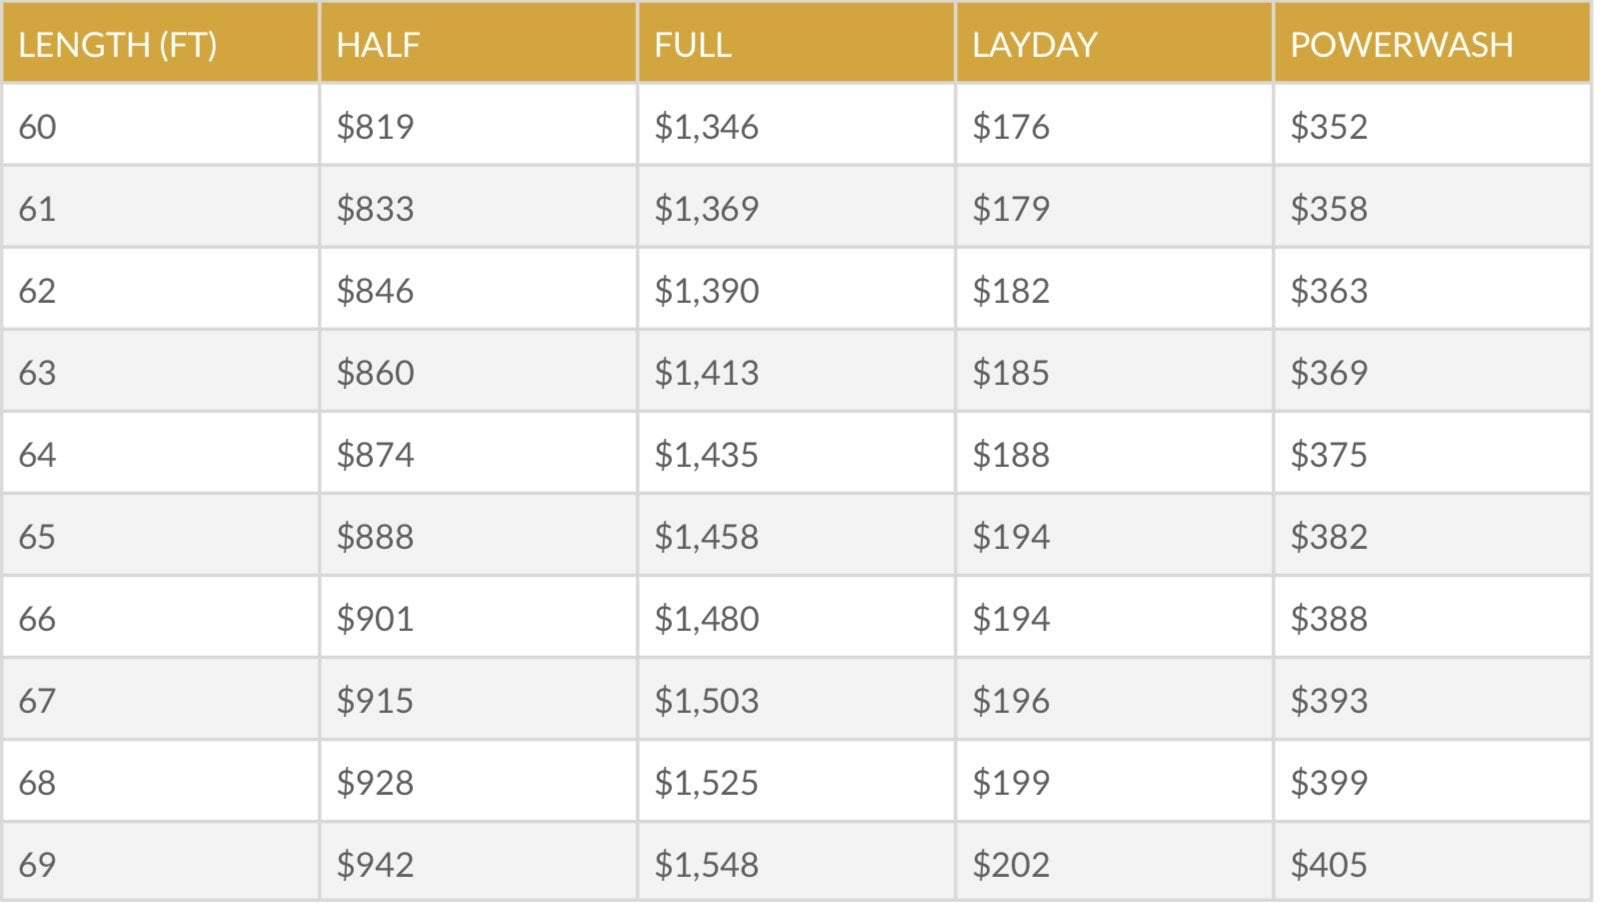Select the $369 powerwash cell
The width and height of the screenshot is (1615, 920).
click(1329, 373)
